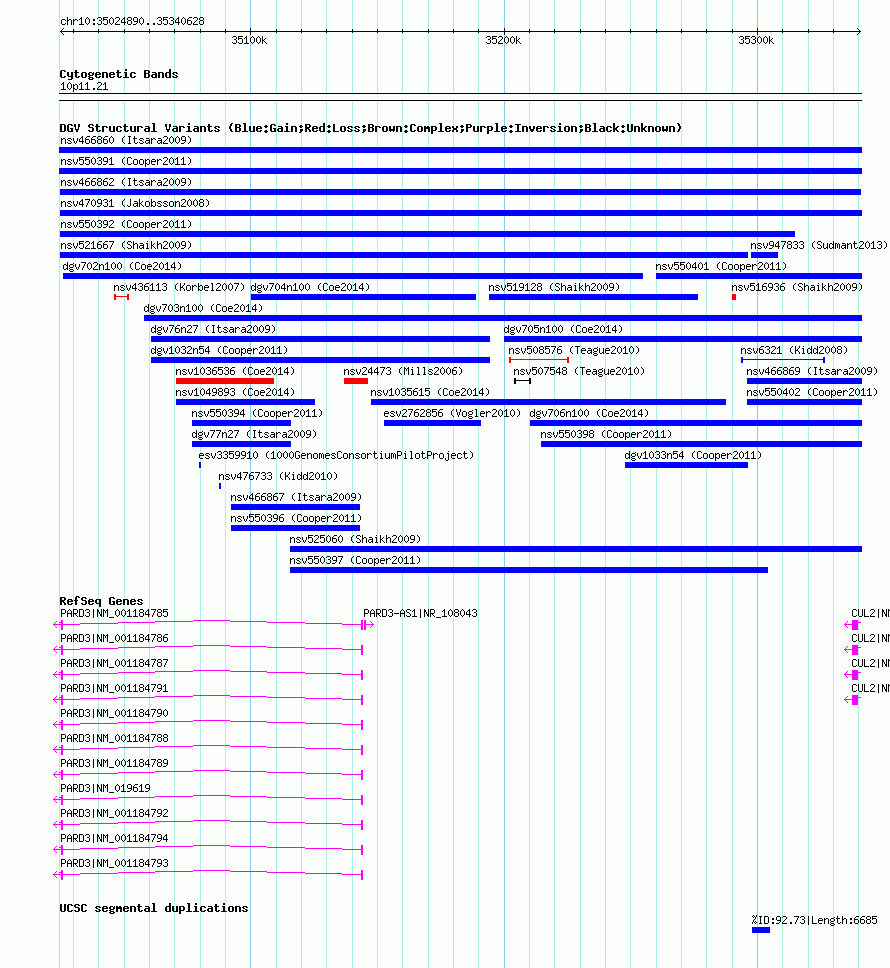Click the nsv470931 (Jakobsson2008) variant label
Viewport: 890px width, 968px height.
(x=135, y=203)
